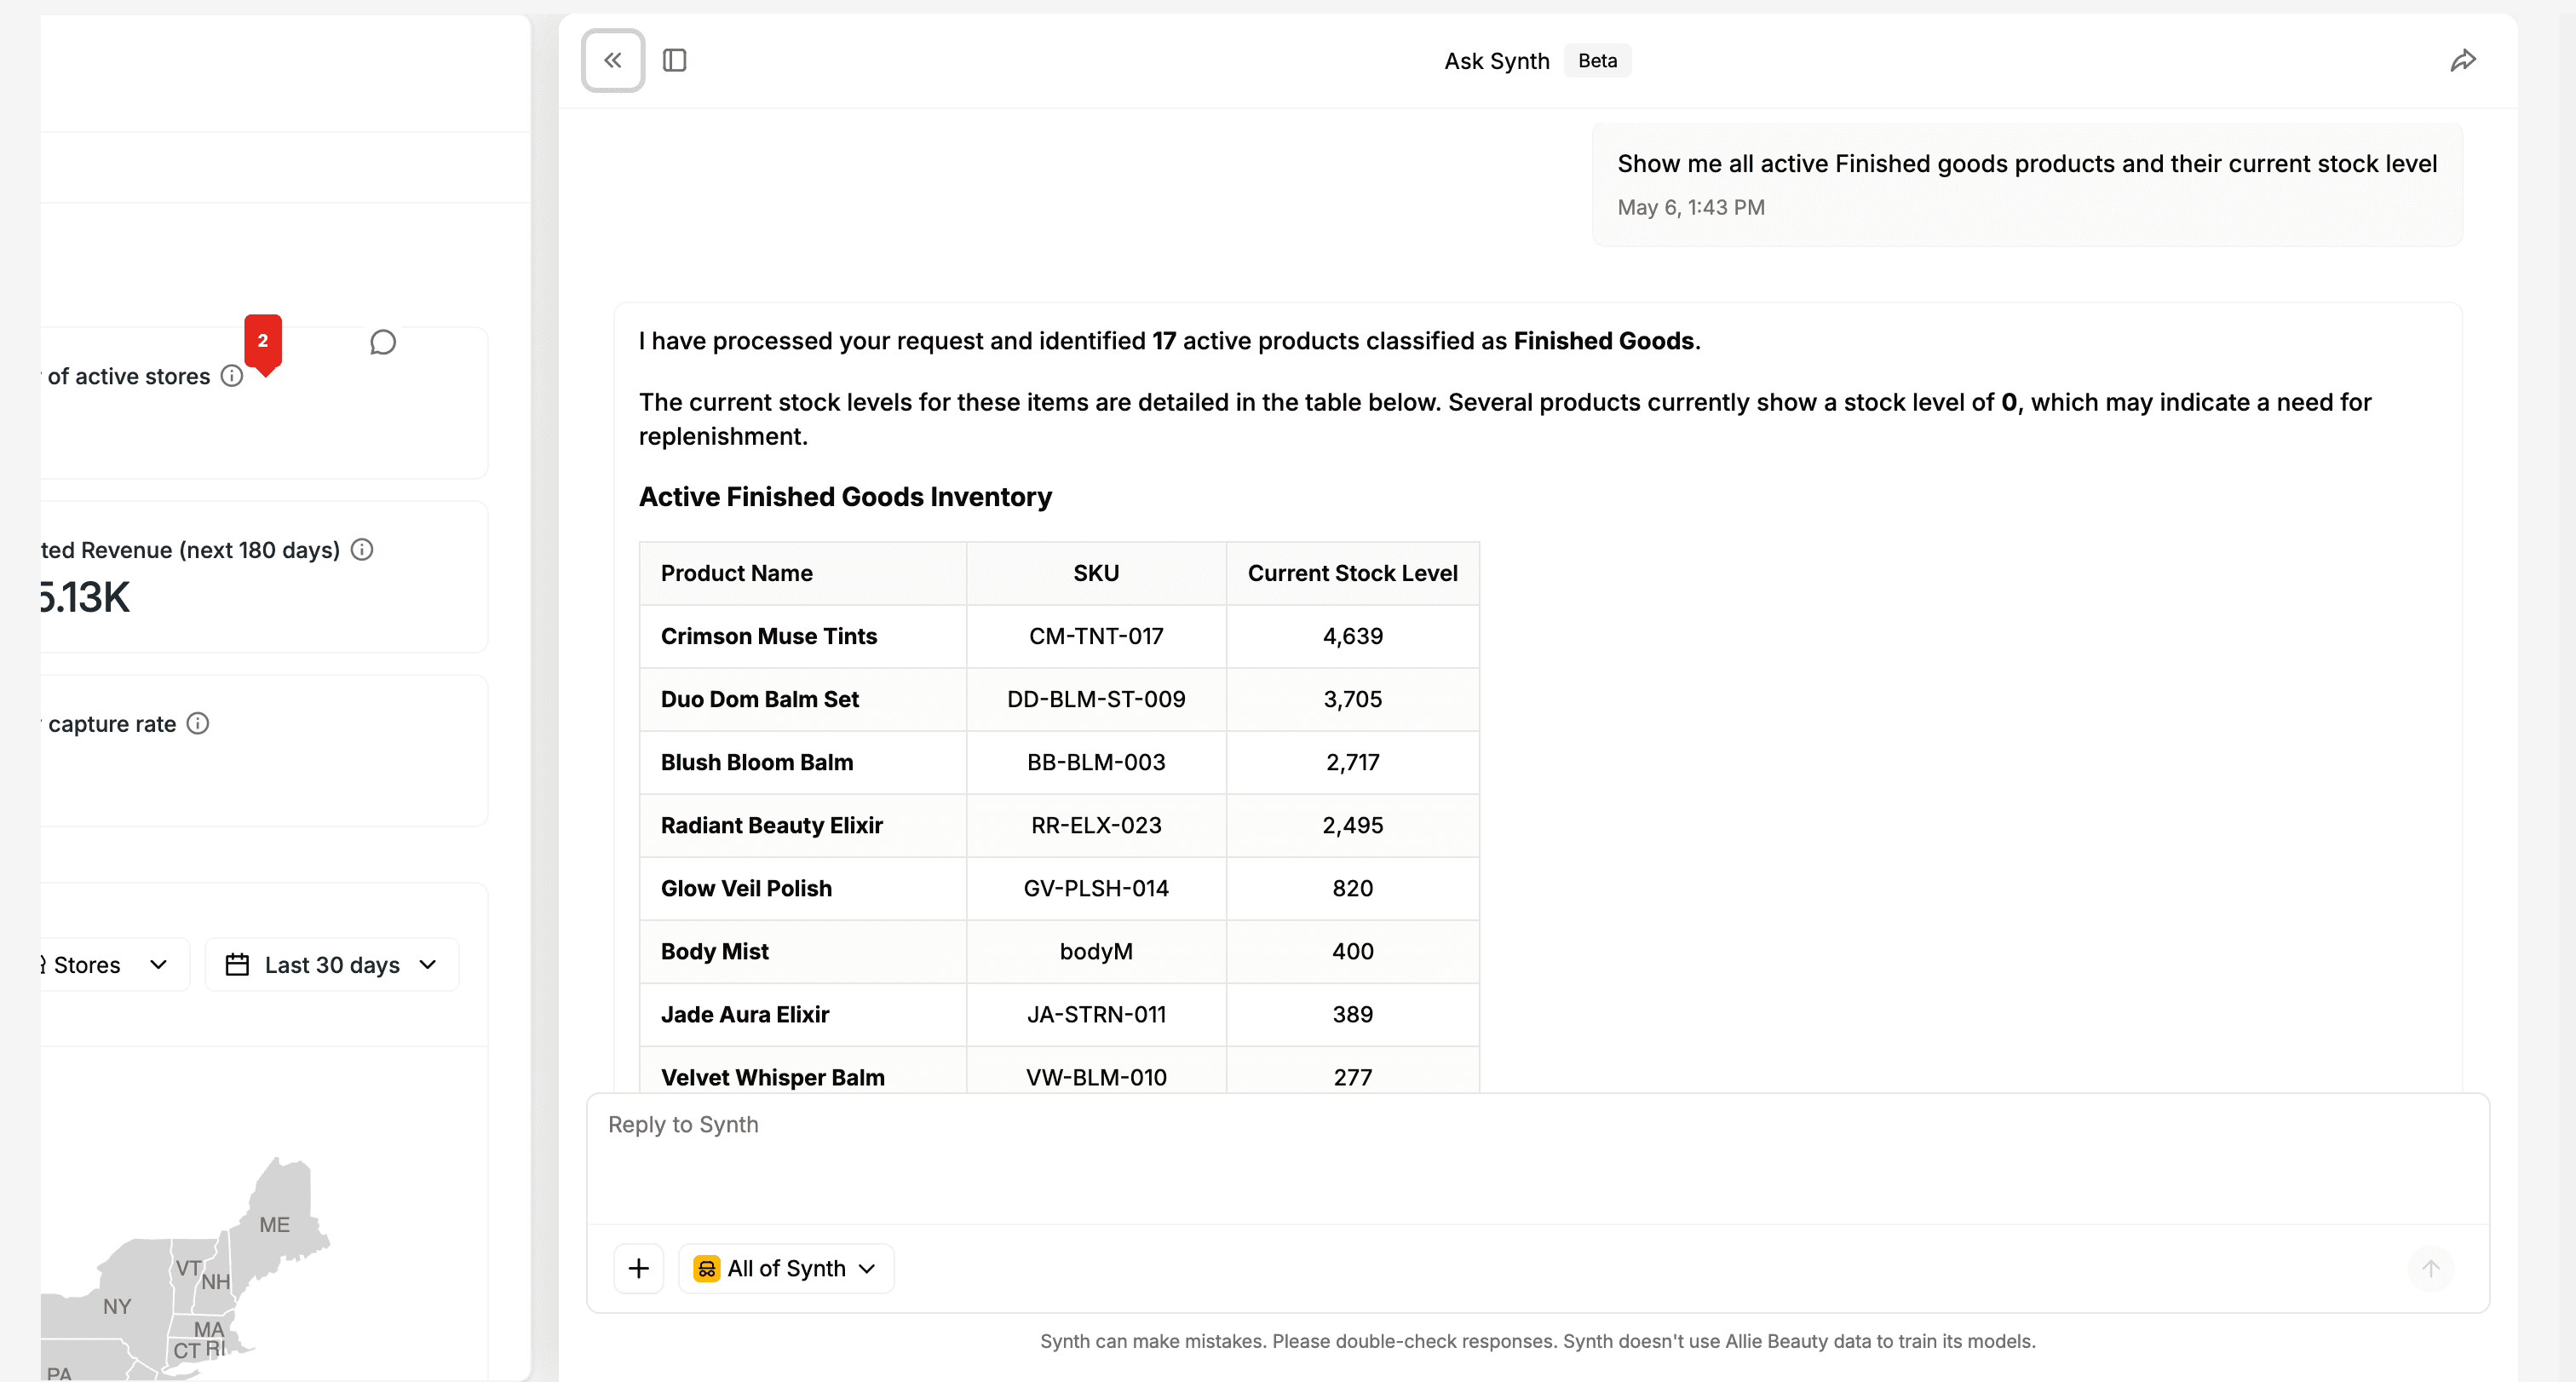Viewport: 2576px width, 1382px height.
Task: Click the Velvet Whisper Balm product name
Action: point(772,1078)
